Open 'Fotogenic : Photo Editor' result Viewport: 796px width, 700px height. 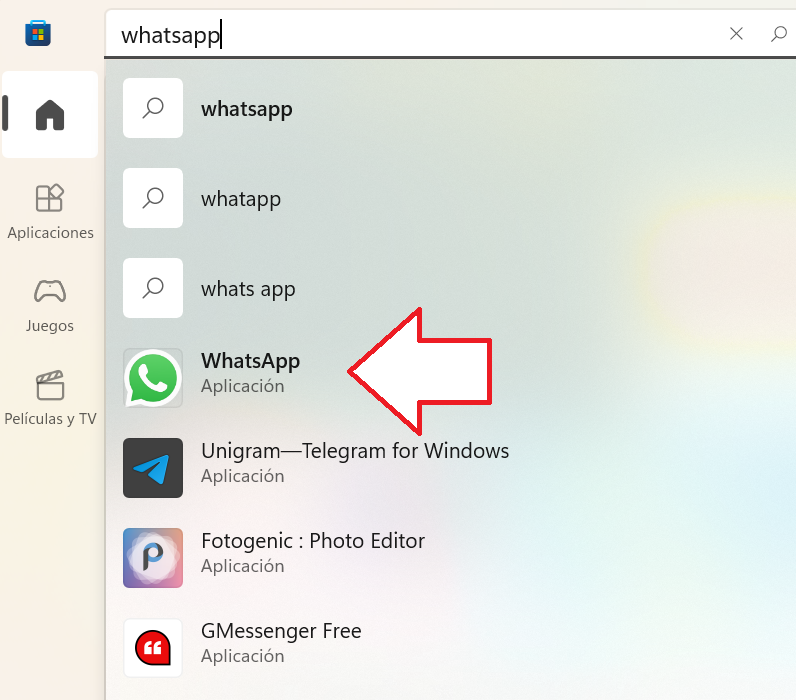tap(313, 541)
